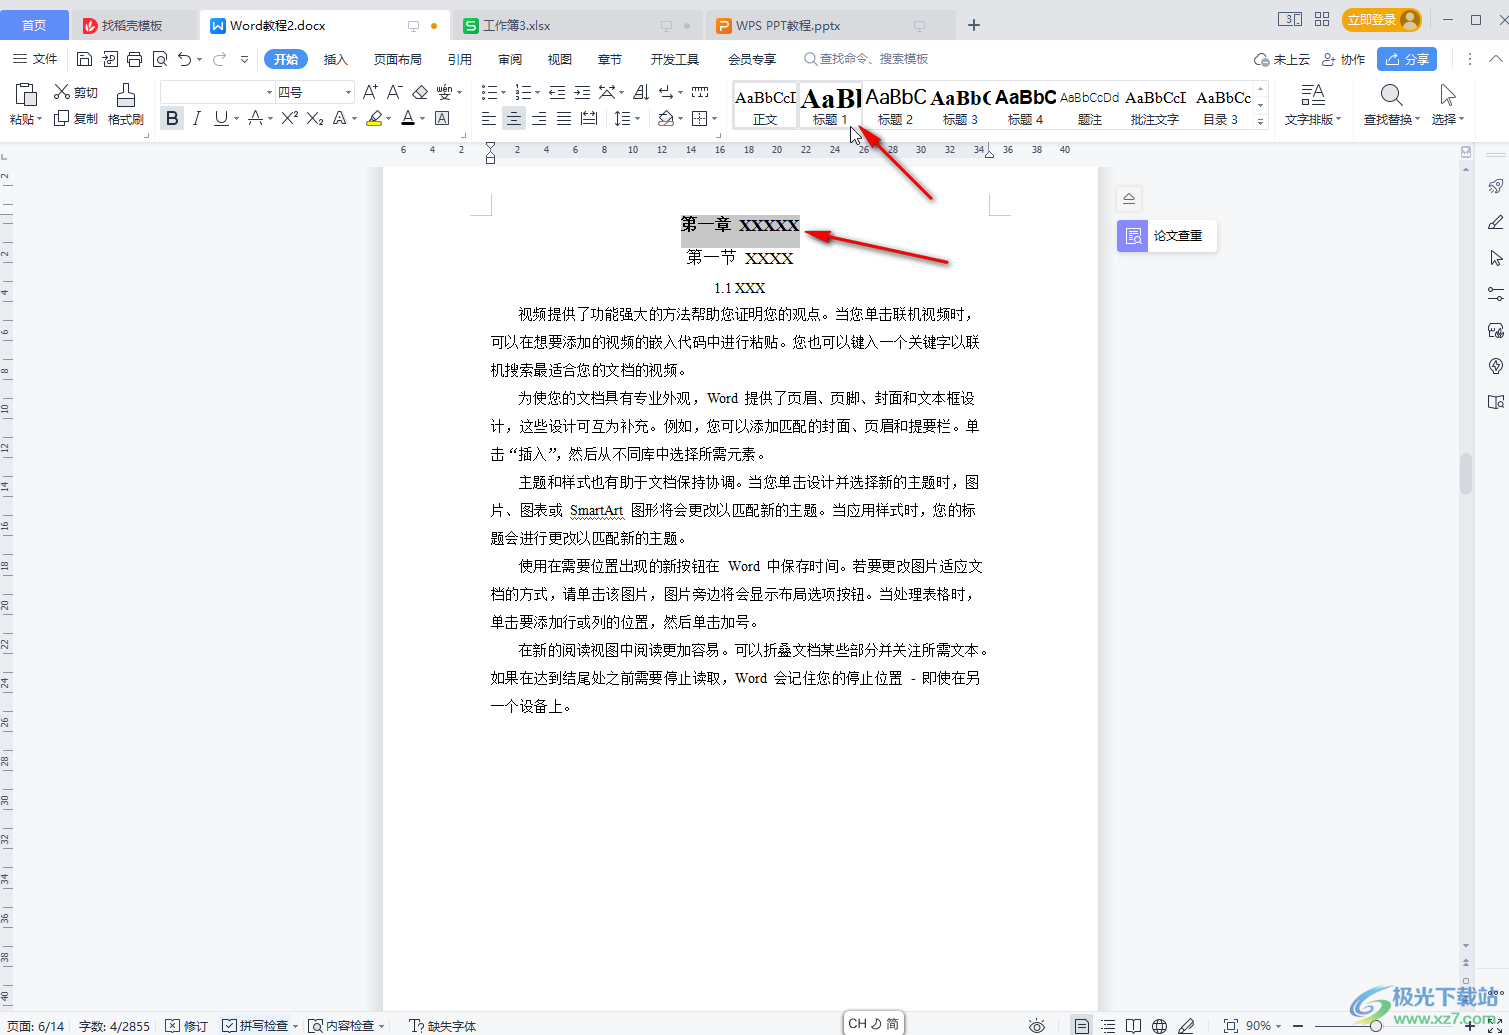Increase paragraph indent
This screenshot has height=1035, width=1509.
tap(582, 92)
